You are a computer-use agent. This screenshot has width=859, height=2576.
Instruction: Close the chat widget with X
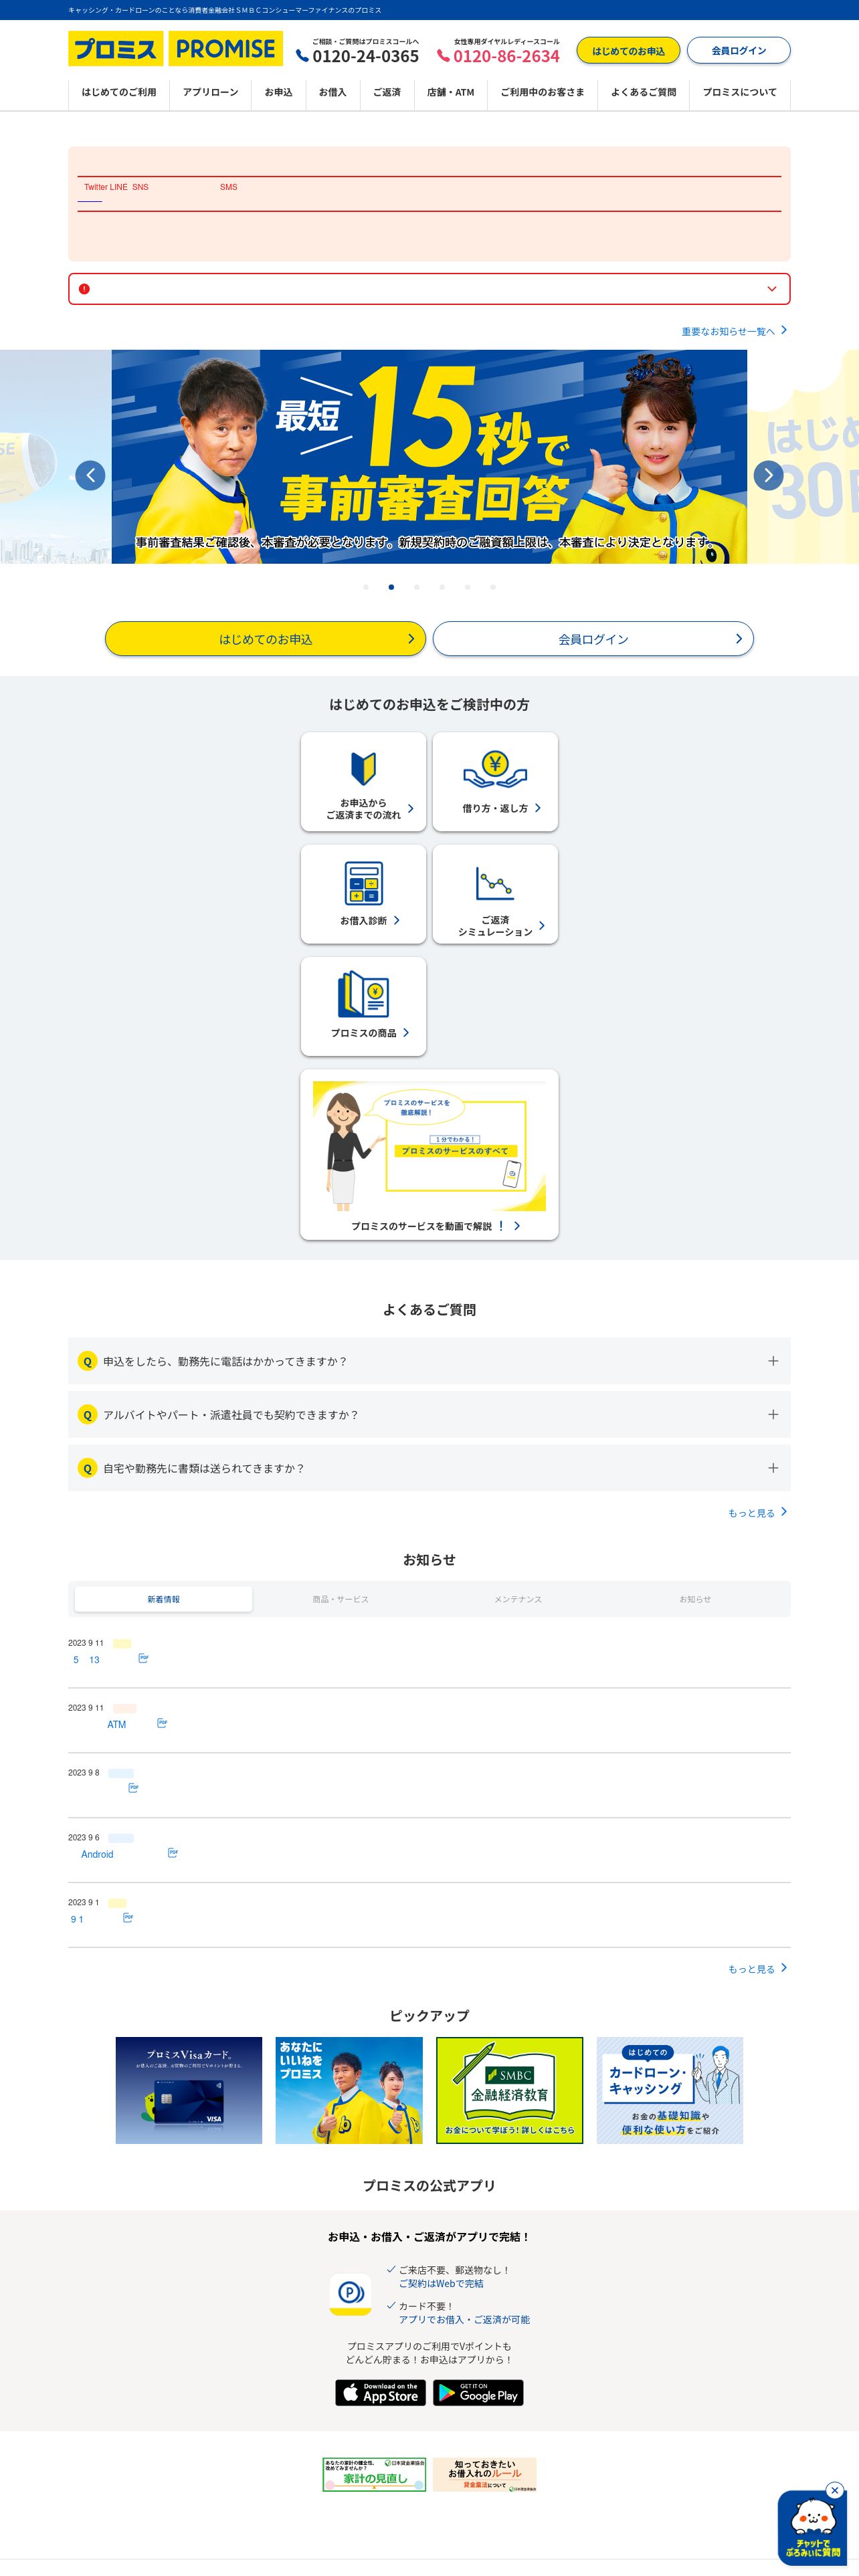click(835, 2490)
